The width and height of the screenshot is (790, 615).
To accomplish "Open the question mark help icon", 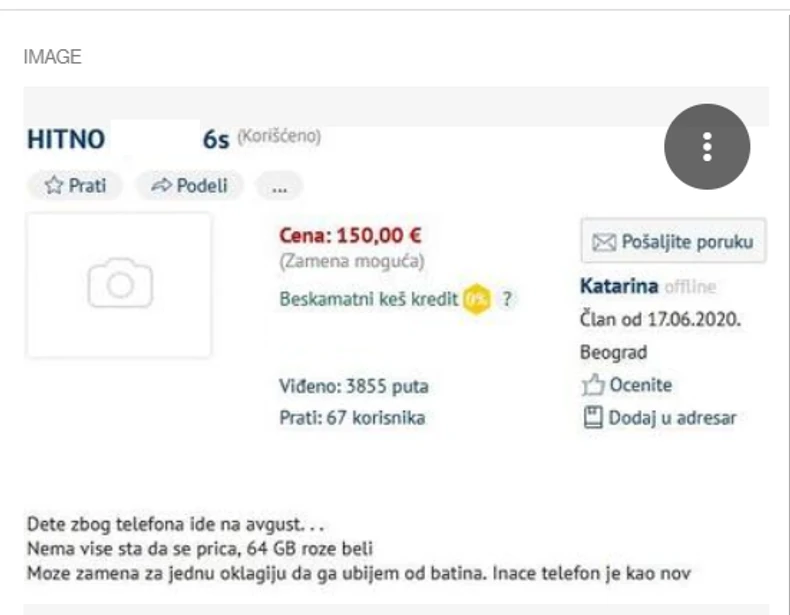I will click(507, 299).
